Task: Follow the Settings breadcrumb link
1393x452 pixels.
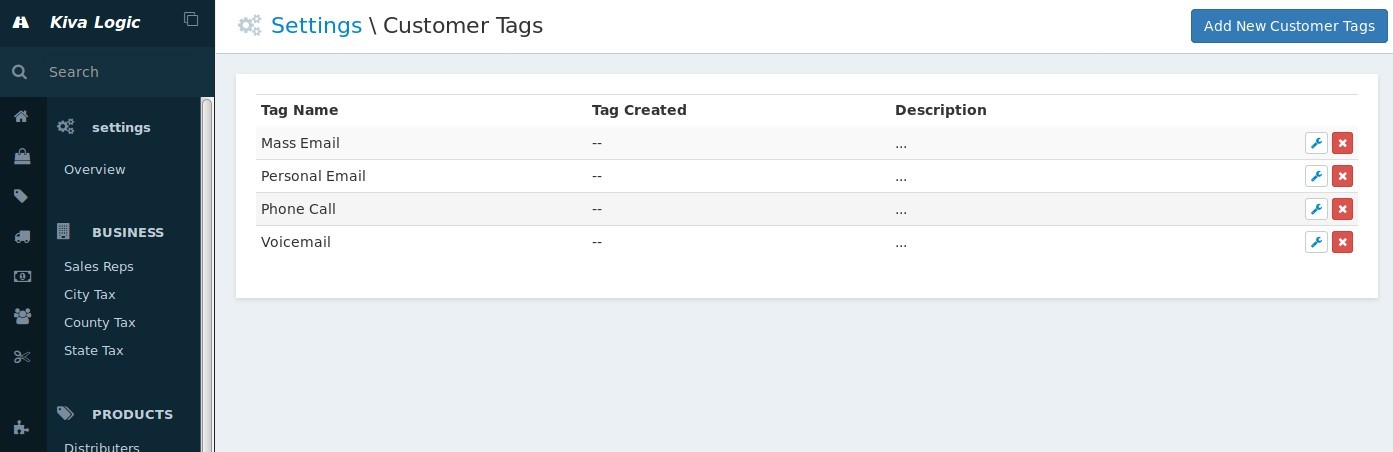Action: [x=316, y=26]
